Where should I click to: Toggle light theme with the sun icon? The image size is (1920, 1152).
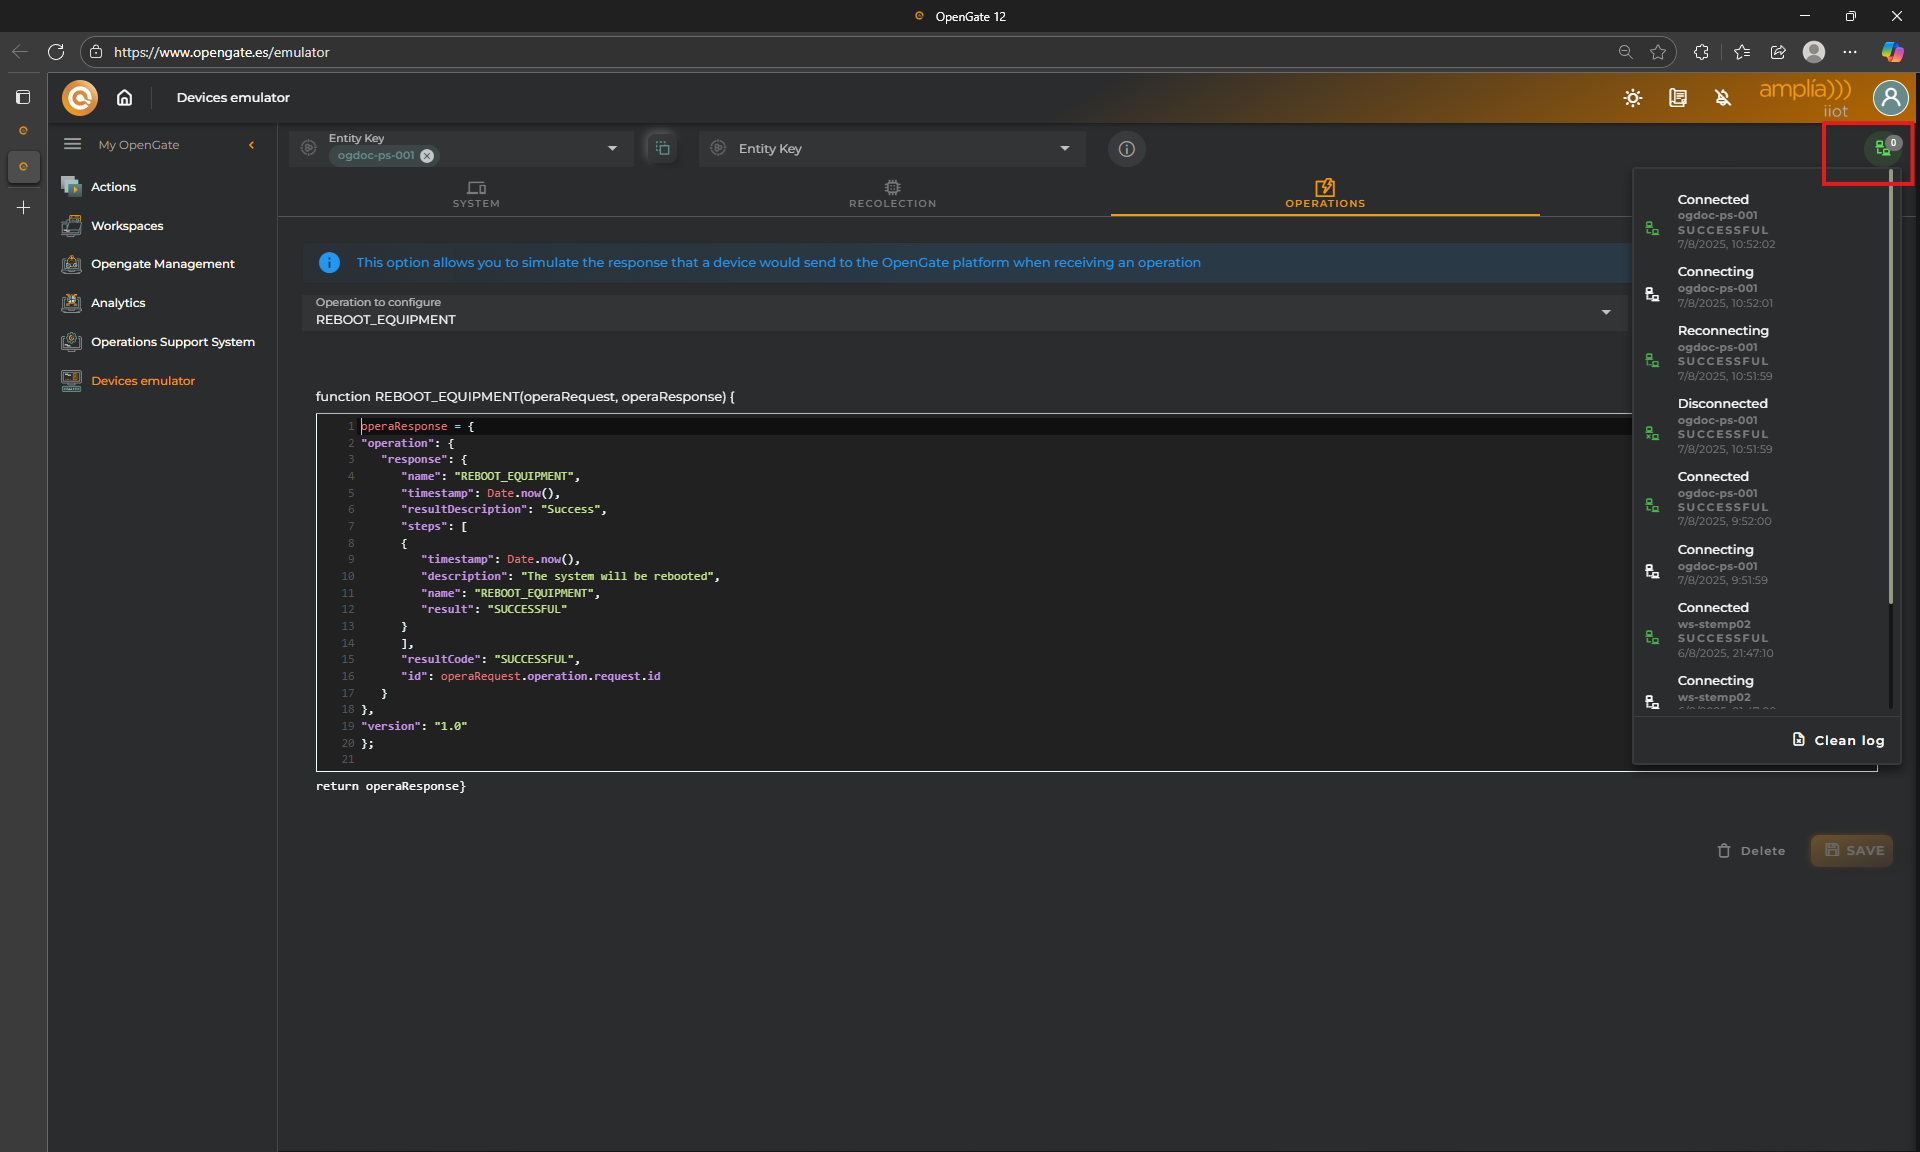pyautogui.click(x=1632, y=98)
